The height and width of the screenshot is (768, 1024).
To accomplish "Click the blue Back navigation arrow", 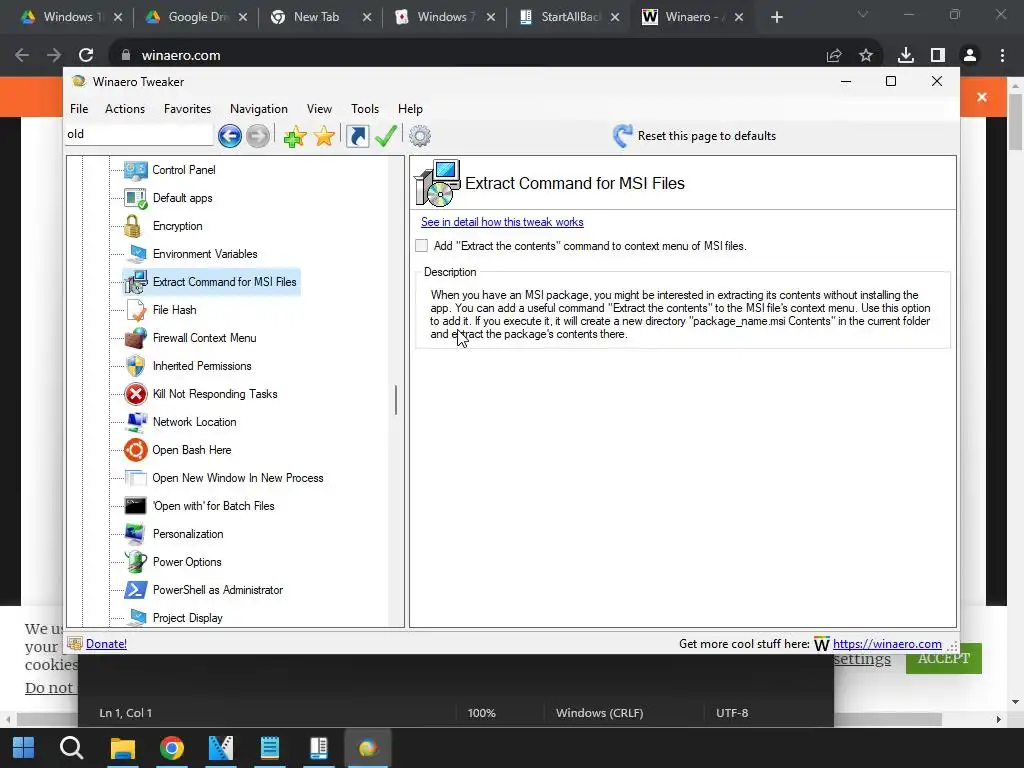I will click(230, 136).
